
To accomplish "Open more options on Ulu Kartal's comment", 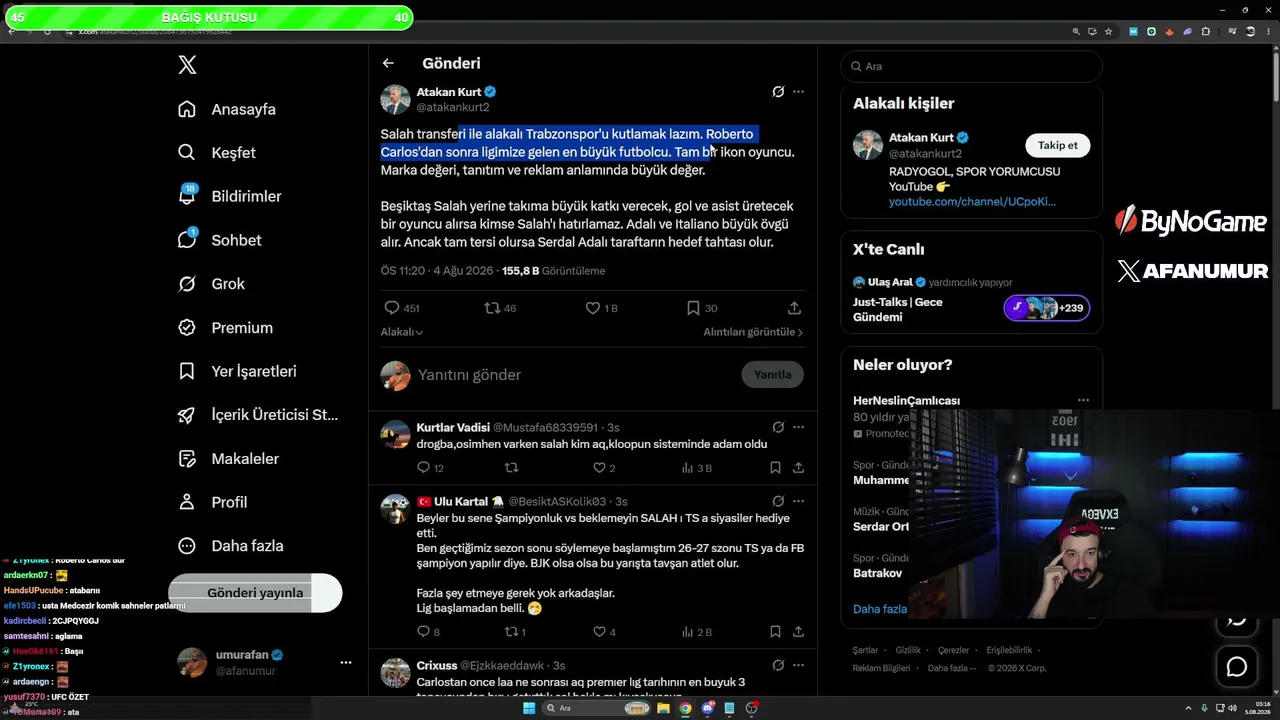I will tap(798, 501).
